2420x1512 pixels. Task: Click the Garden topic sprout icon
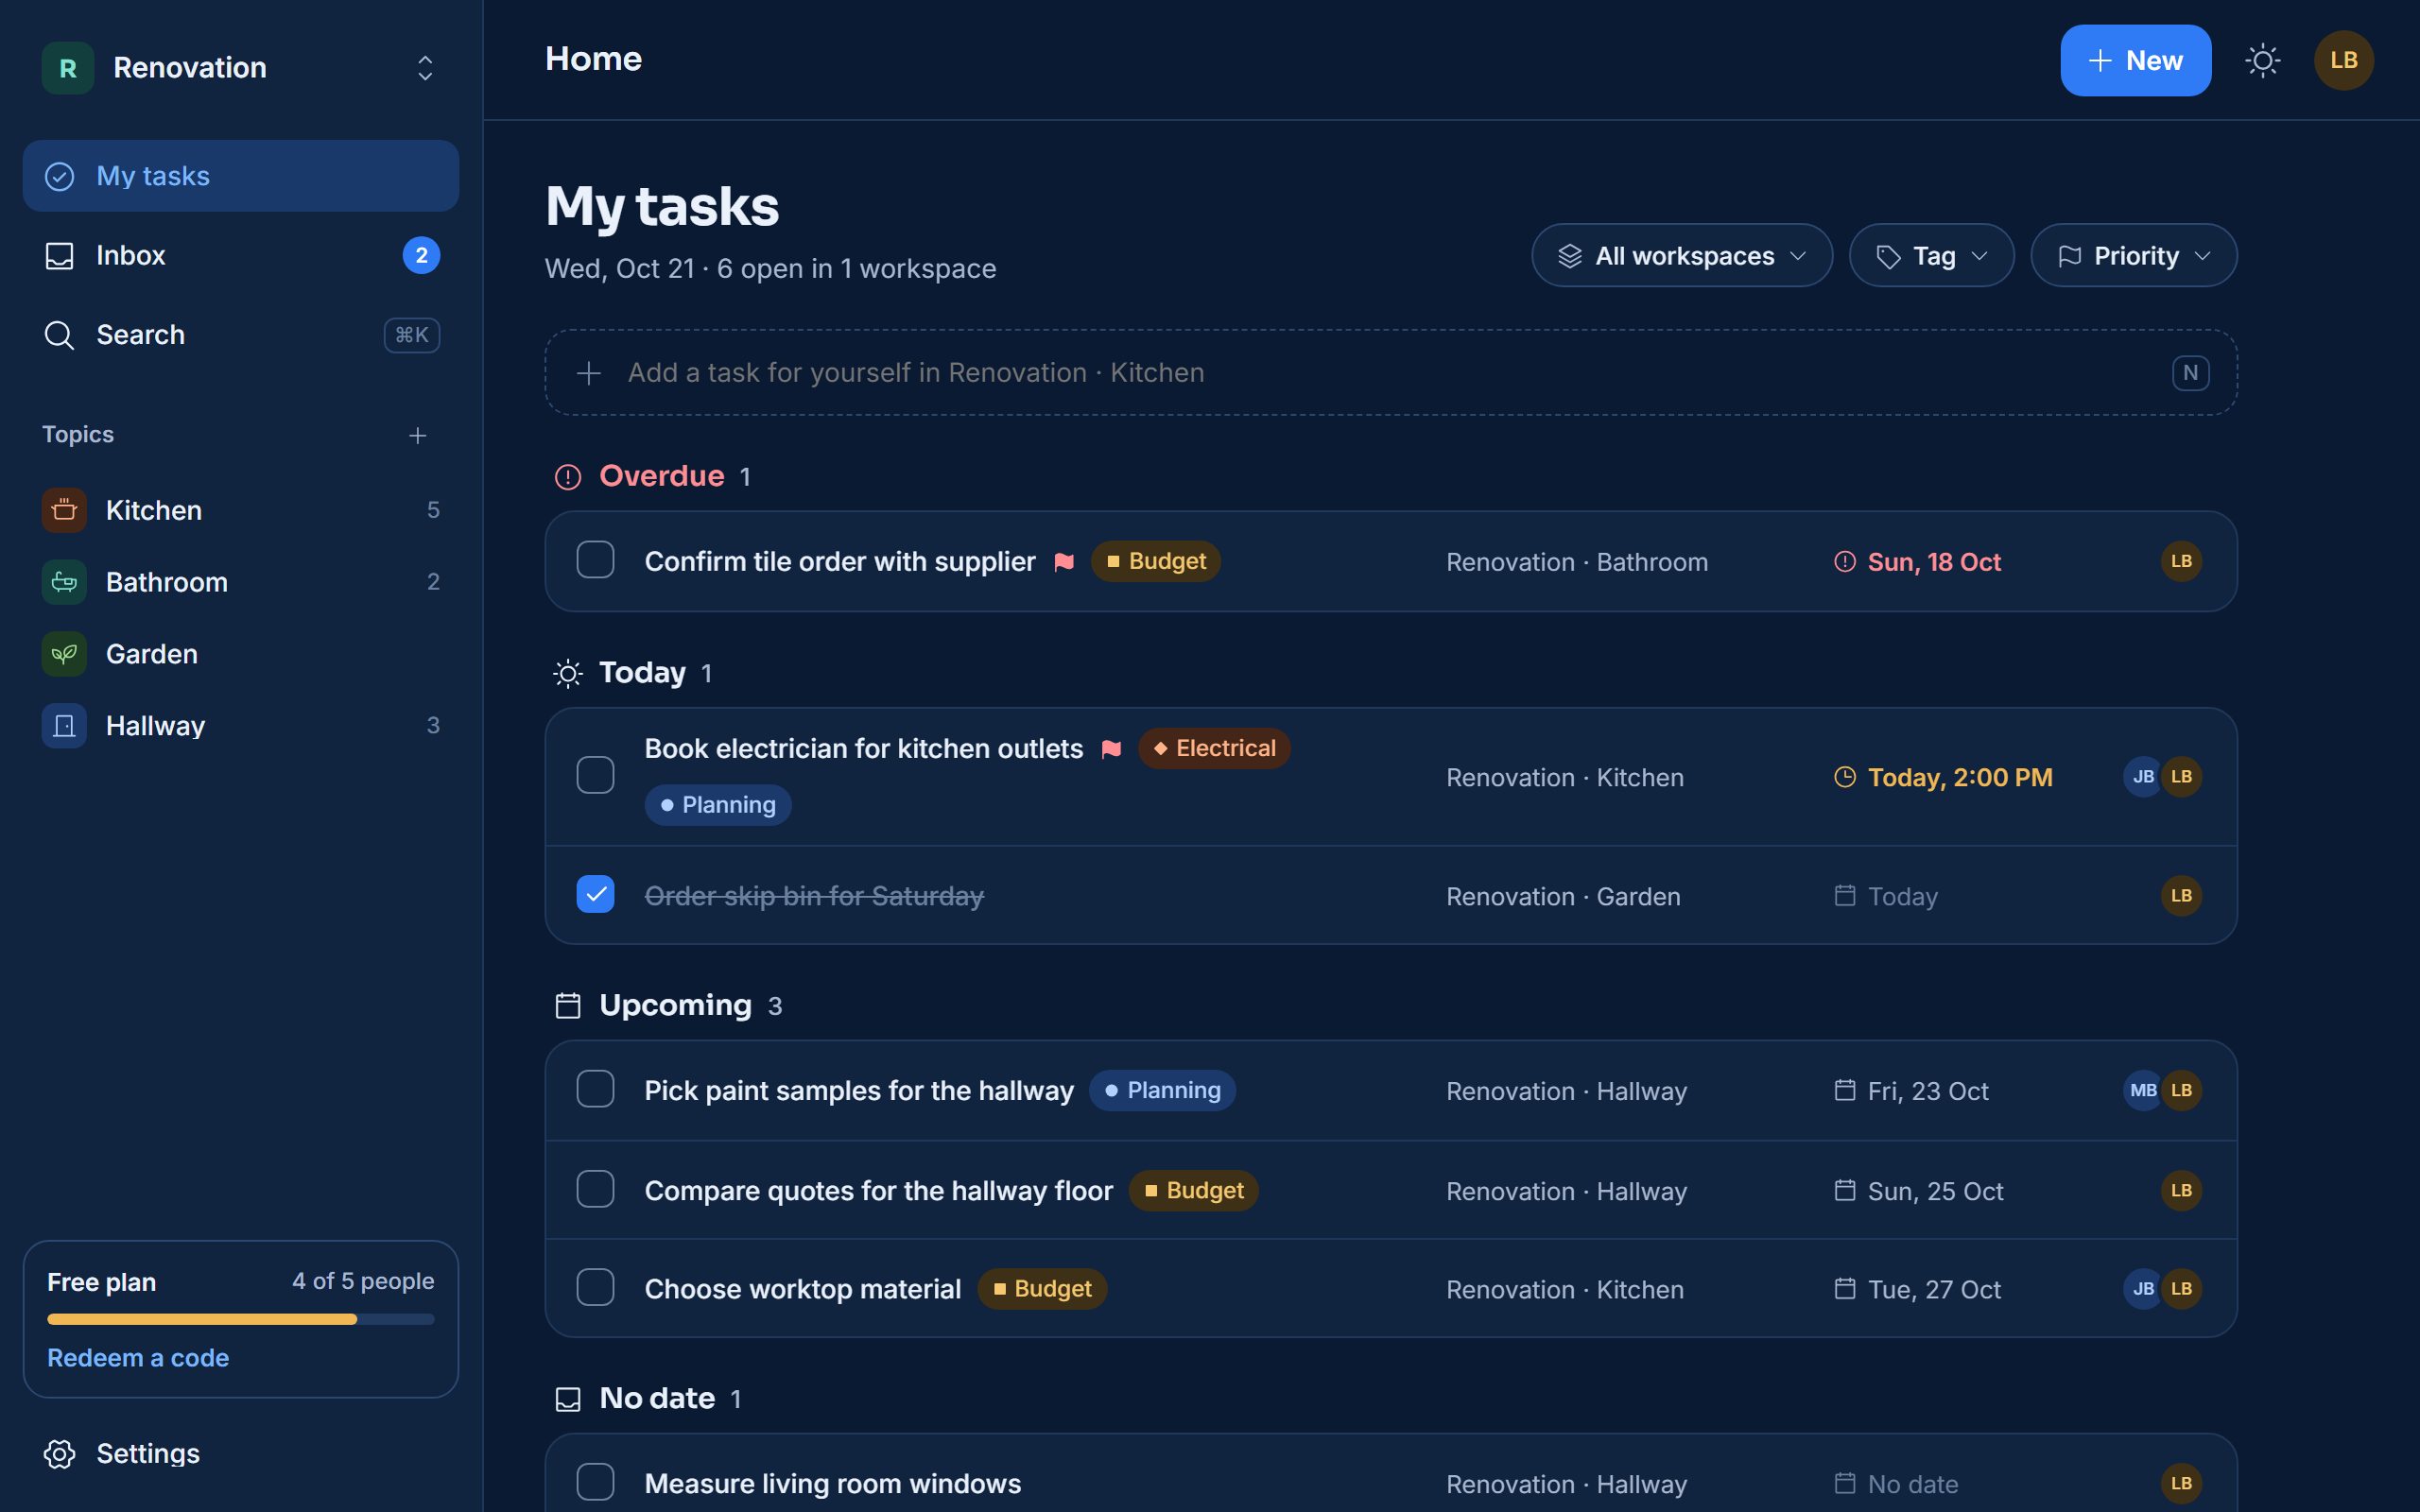click(64, 654)
